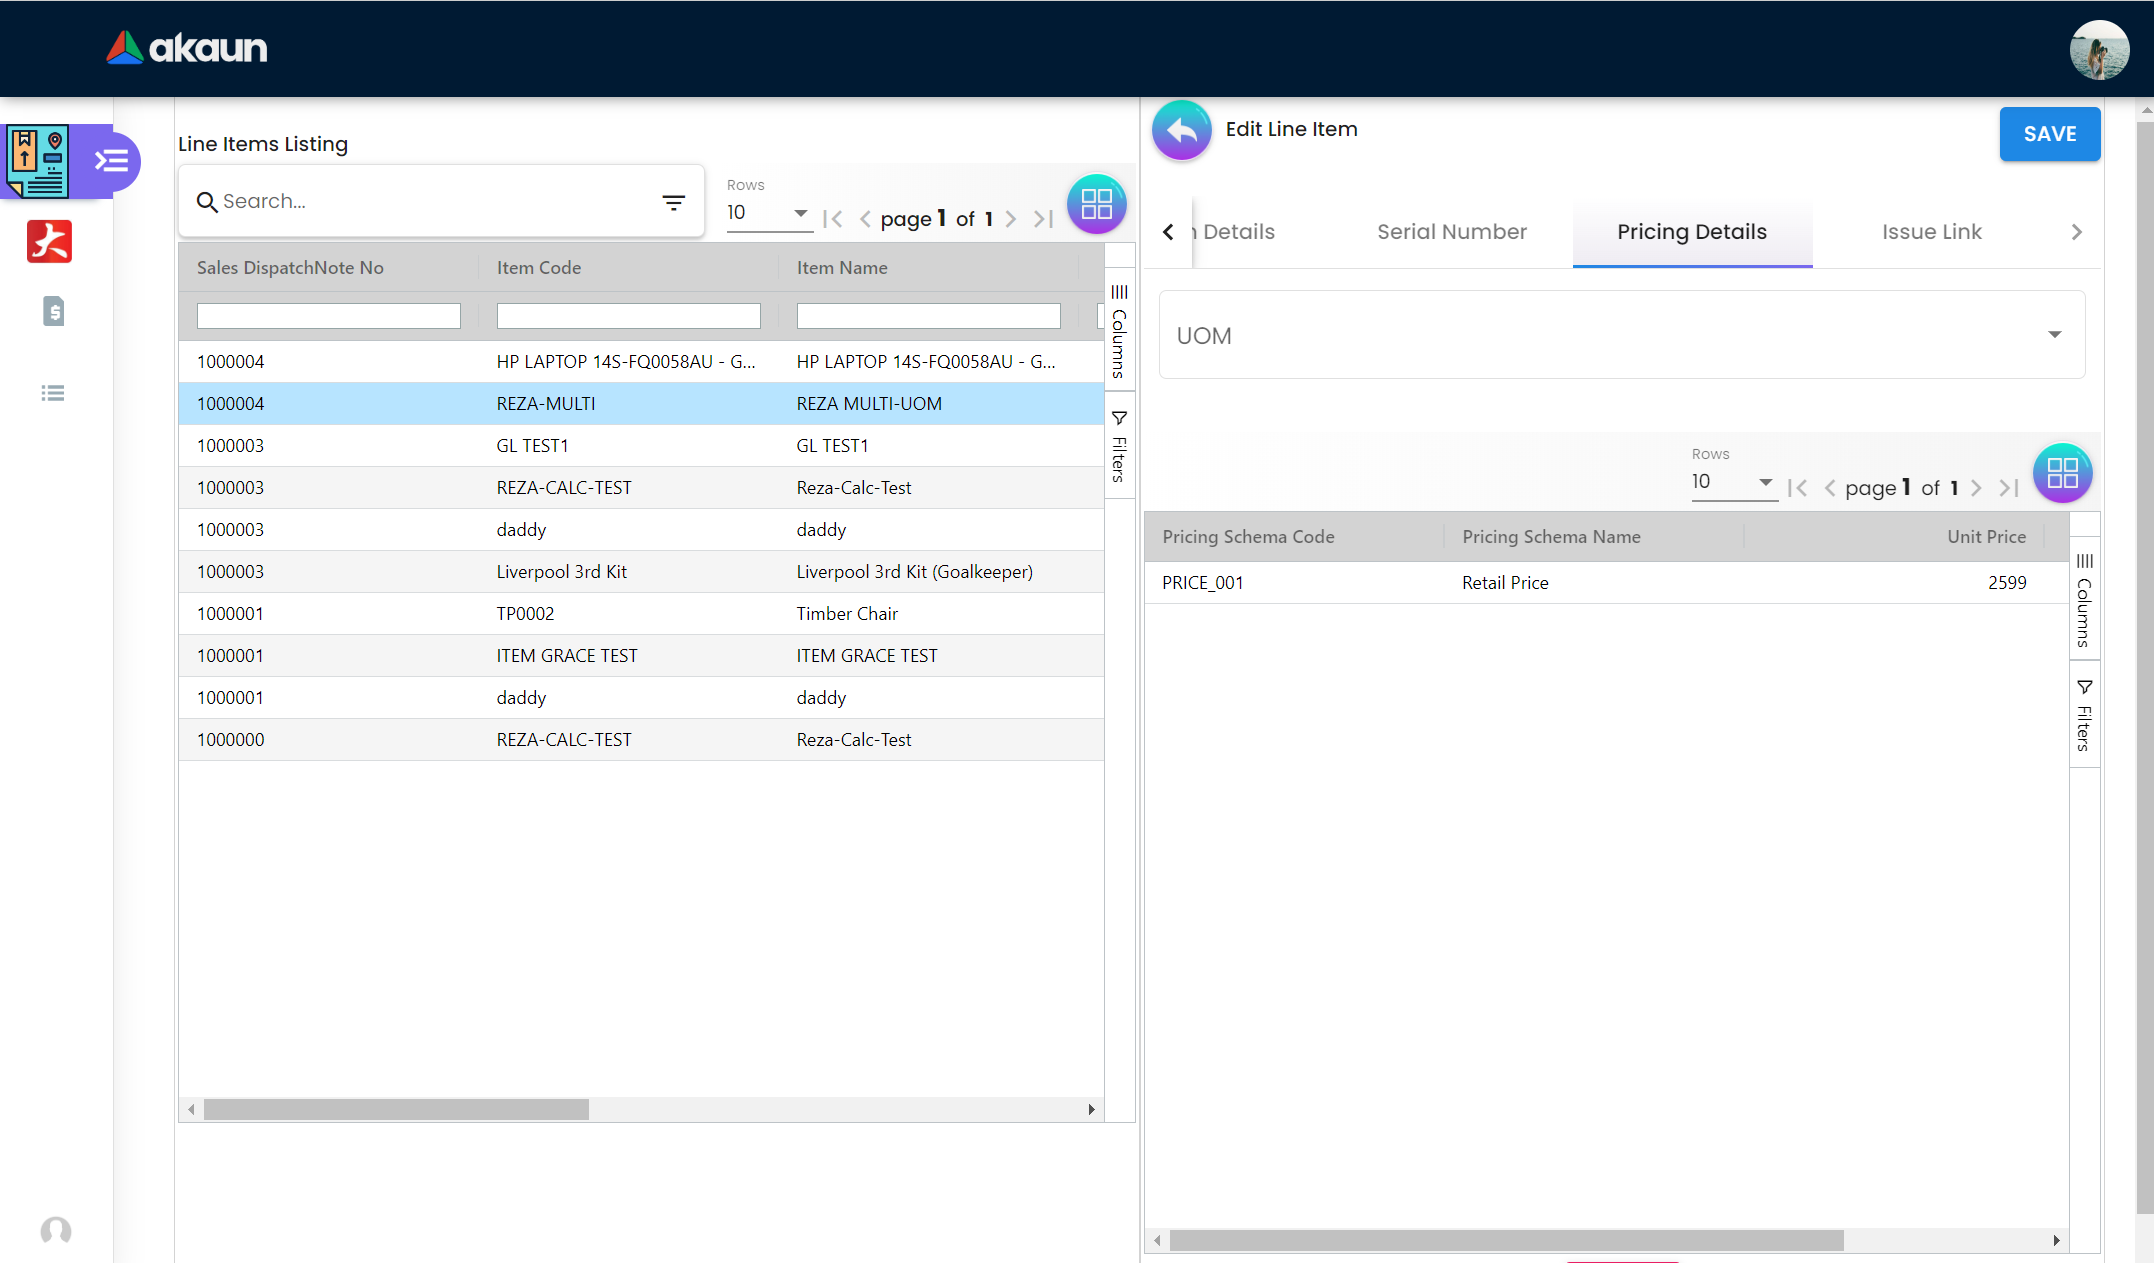The width and height of the screenshot is (2154, 1263).
Task: Open the grid view button in Line Items Listing
Action: pos(1096,204)
